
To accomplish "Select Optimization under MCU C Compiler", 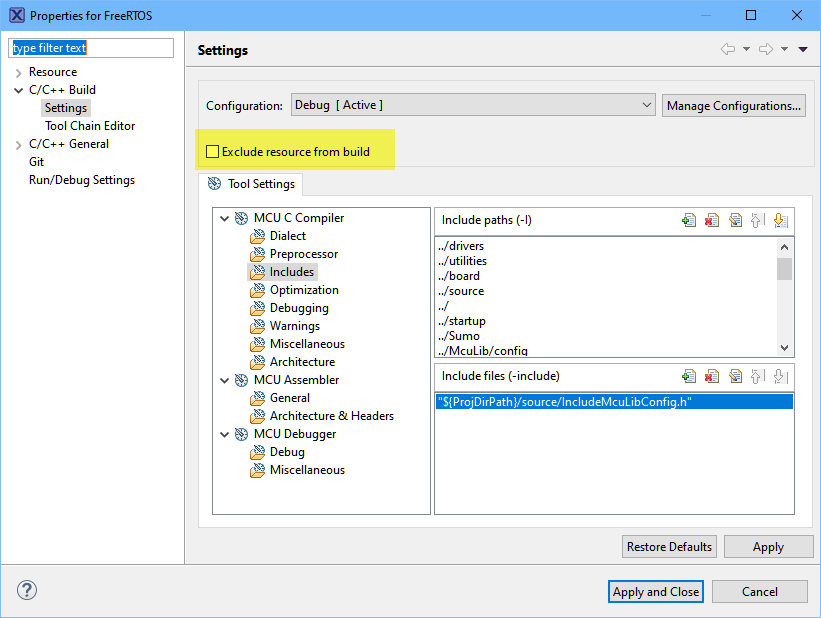I will [x=304, y=290].
